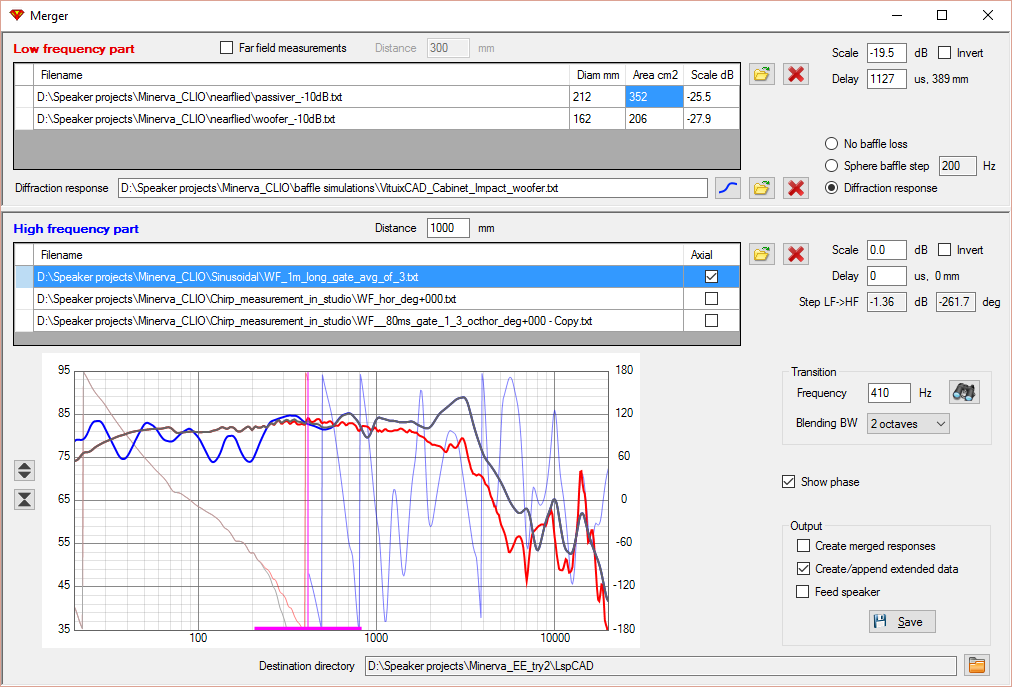Click low frequency Filename column header
The width and height of the screenshot is (1012, 687).
[301, 75]
